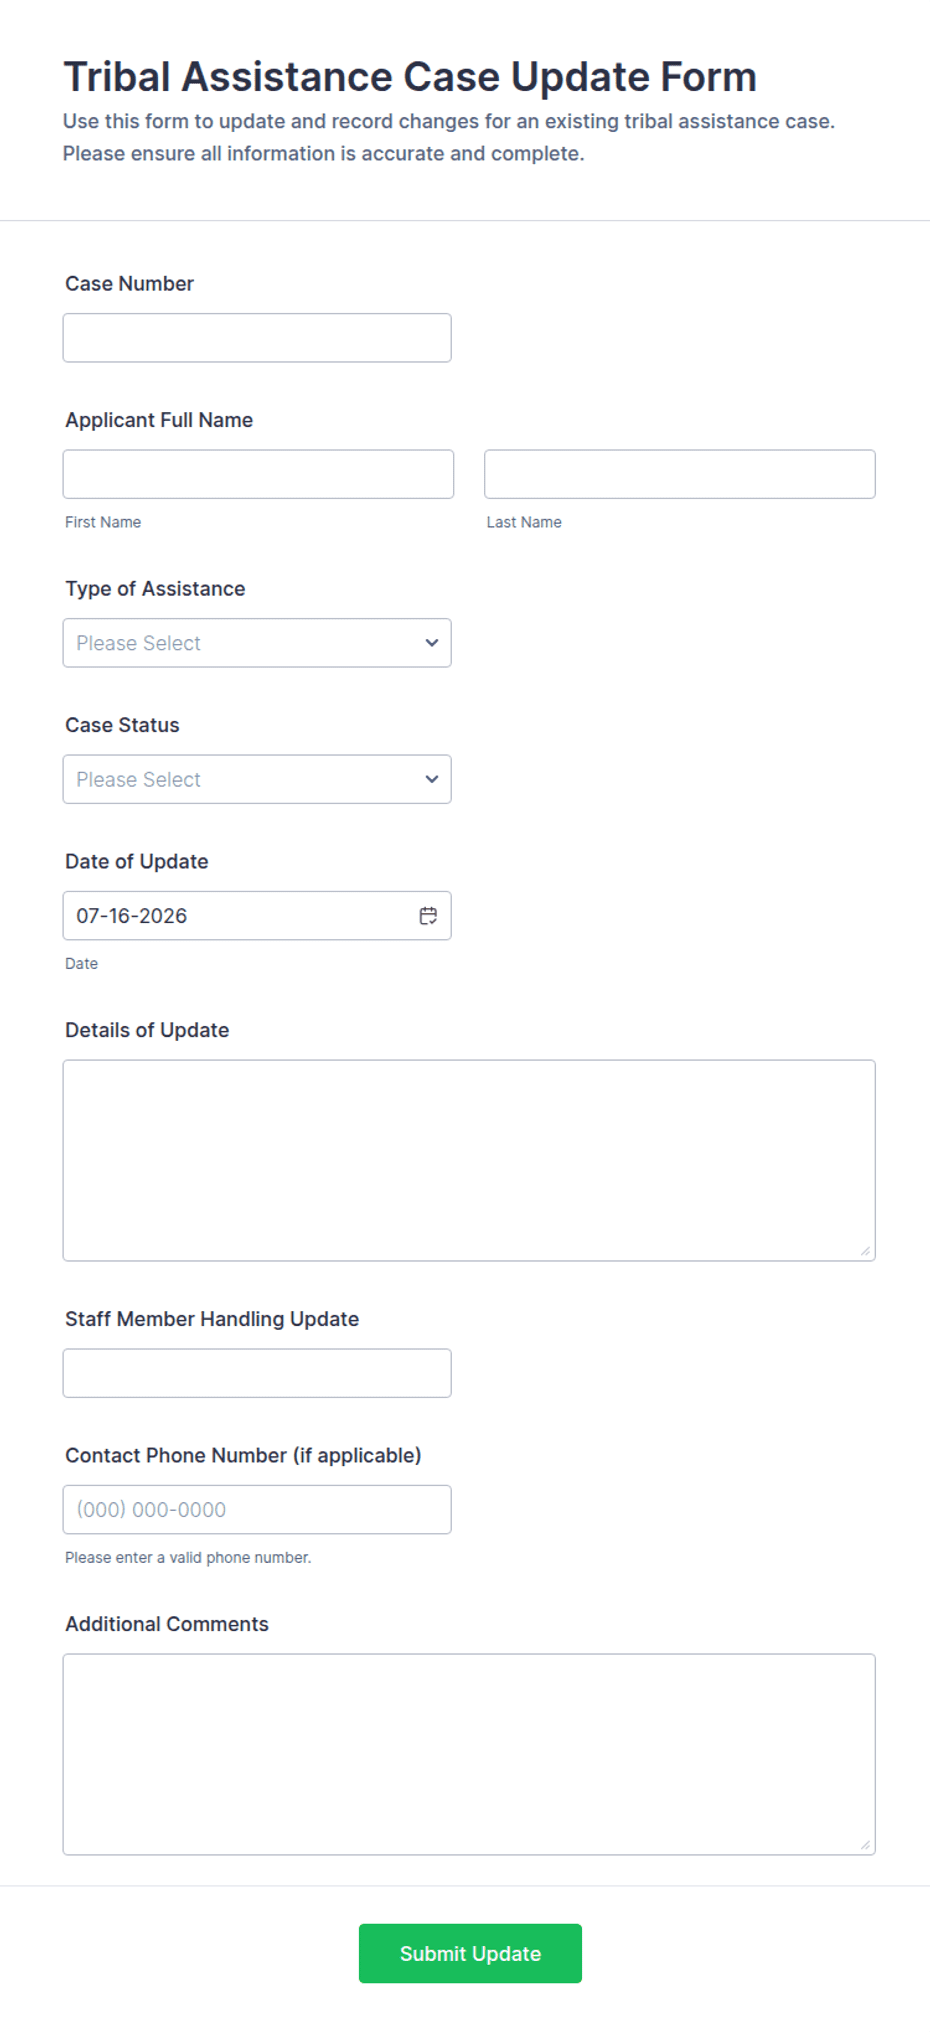Screen dimensions: 930x2032
Task: Open the Case Status dropdown
Action: pos(257,779)
